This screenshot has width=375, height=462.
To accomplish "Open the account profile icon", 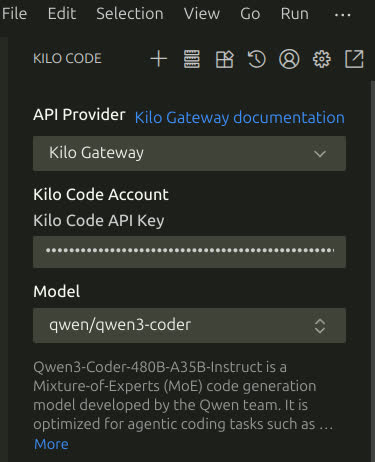I will click(x=289, y=59).
